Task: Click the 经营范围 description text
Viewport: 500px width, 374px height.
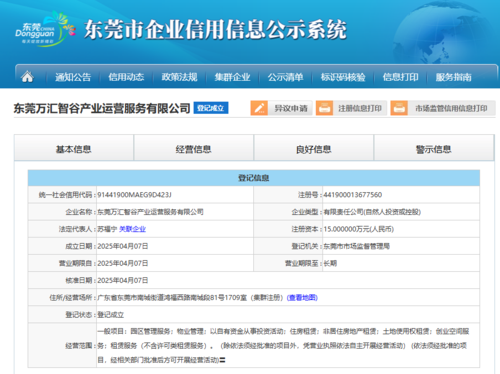Action: click(x=283, y=345)
